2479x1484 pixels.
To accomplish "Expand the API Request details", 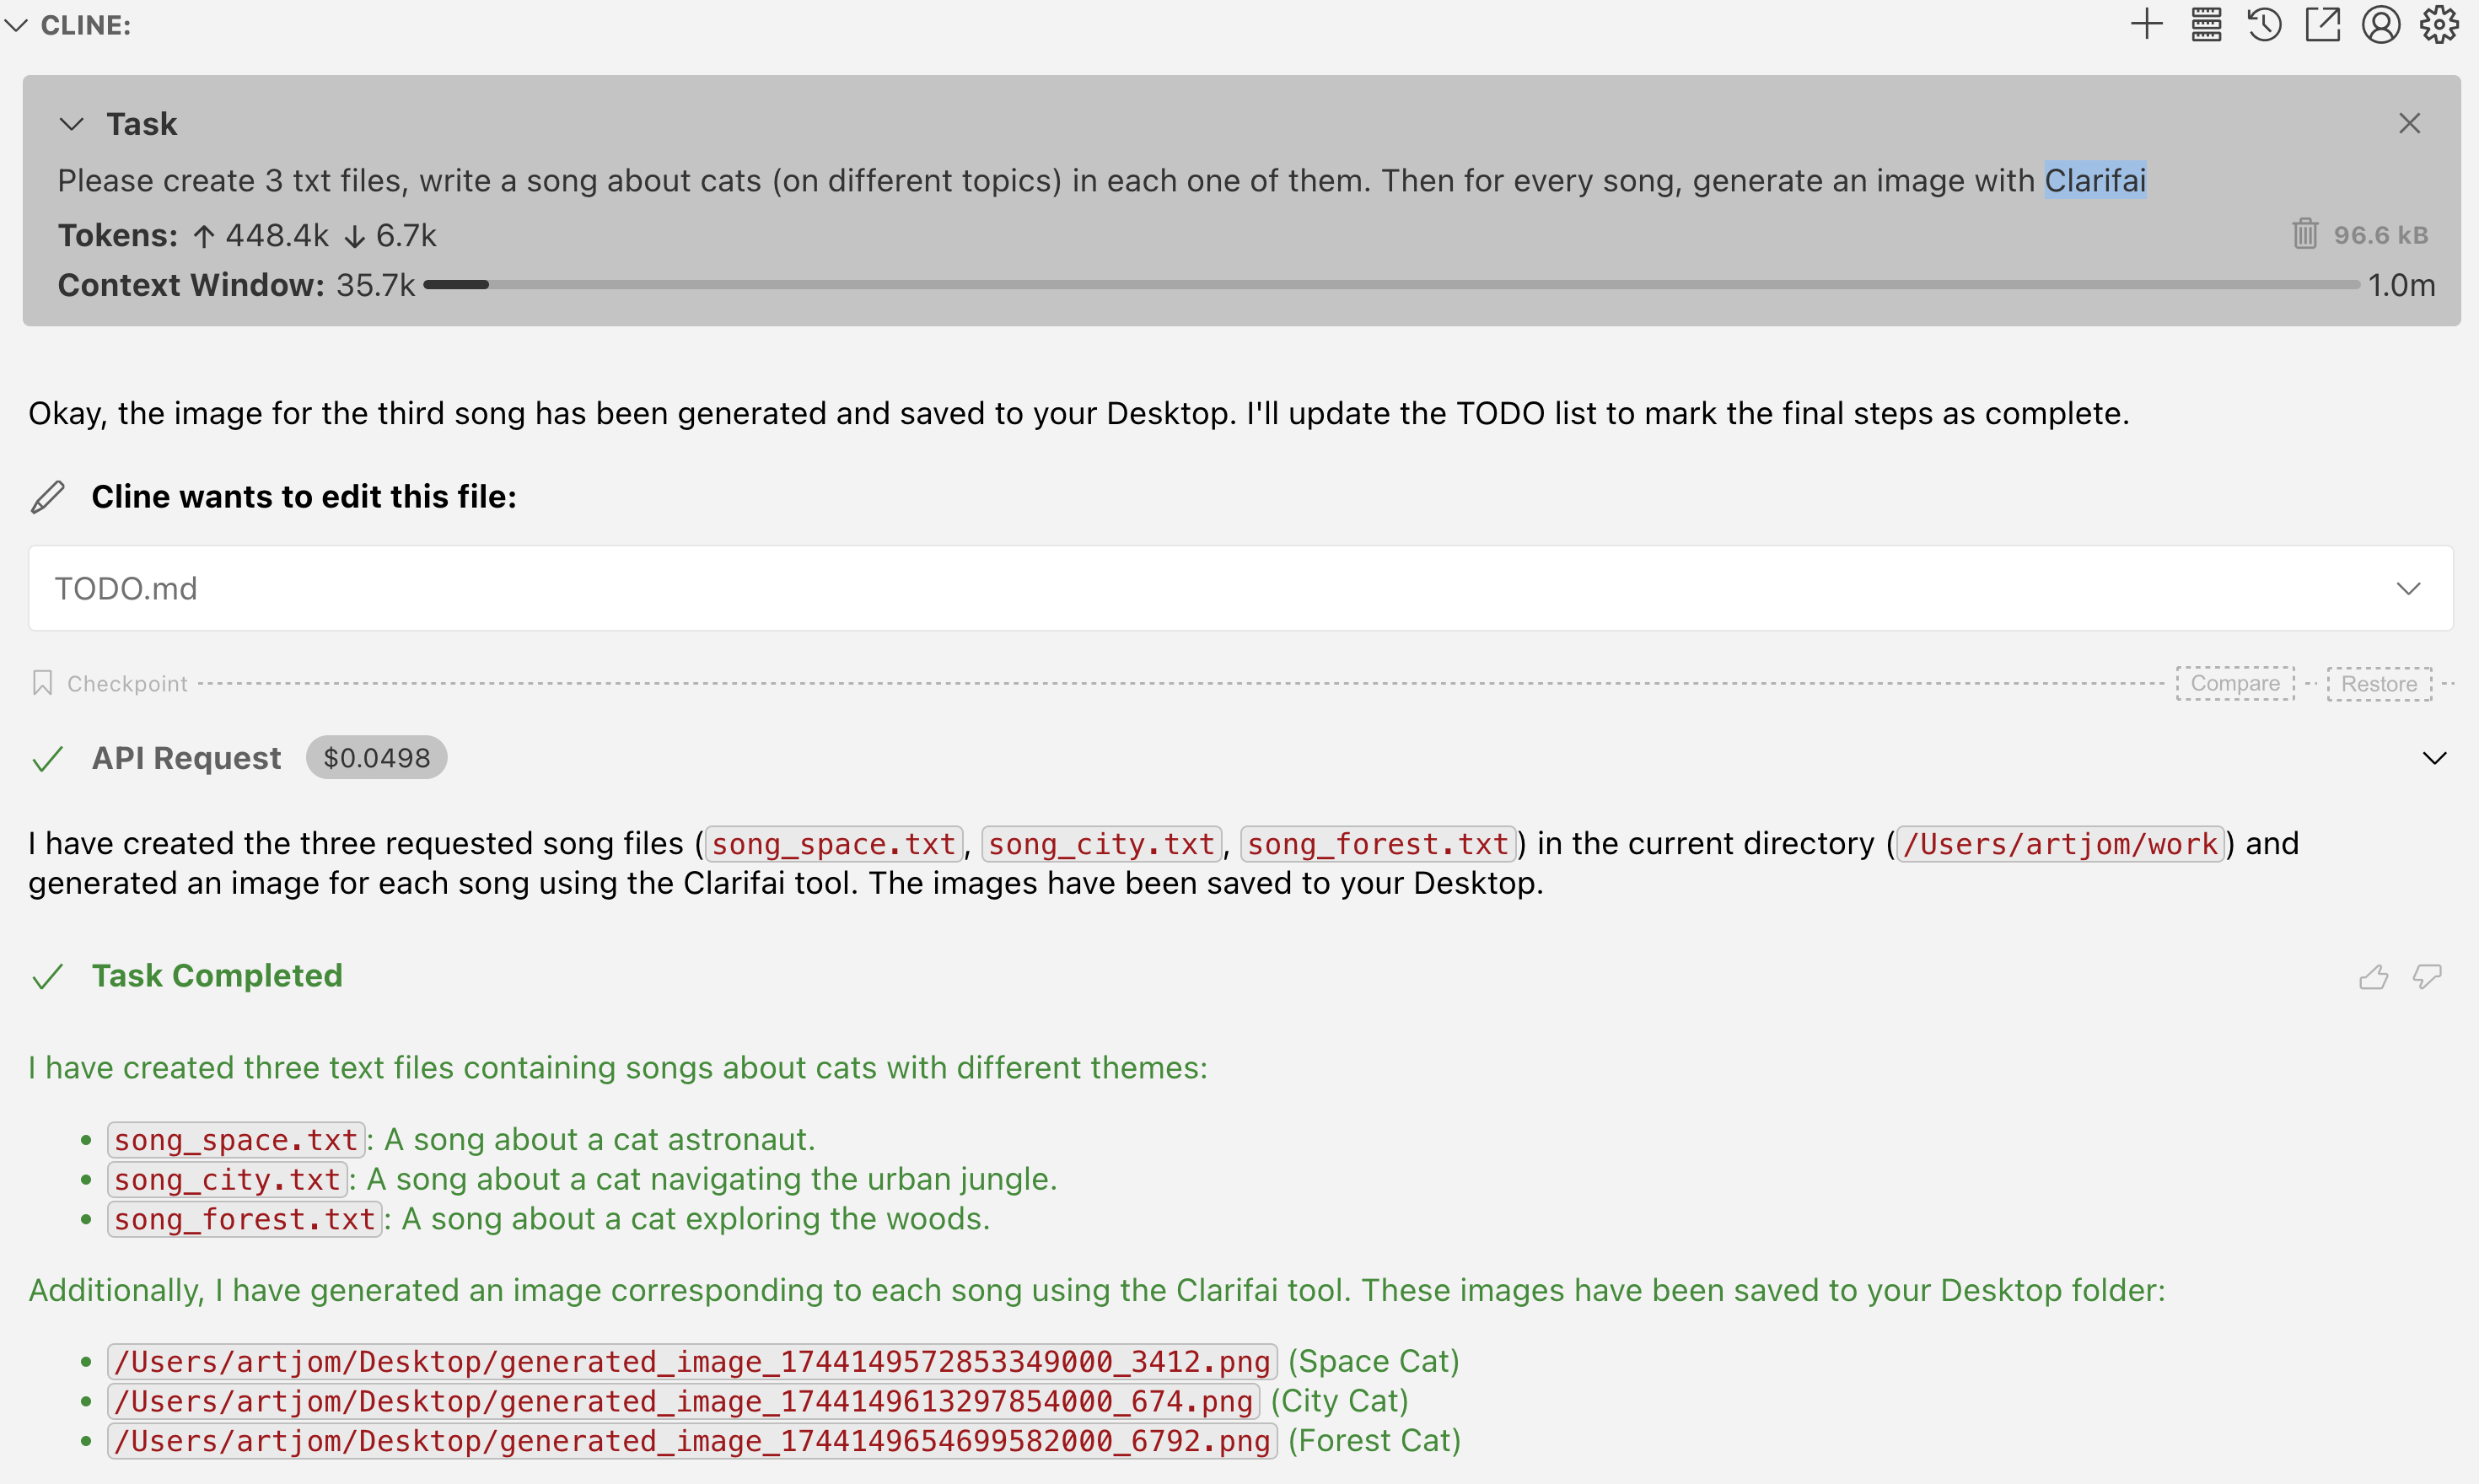I will [2434, 758].
